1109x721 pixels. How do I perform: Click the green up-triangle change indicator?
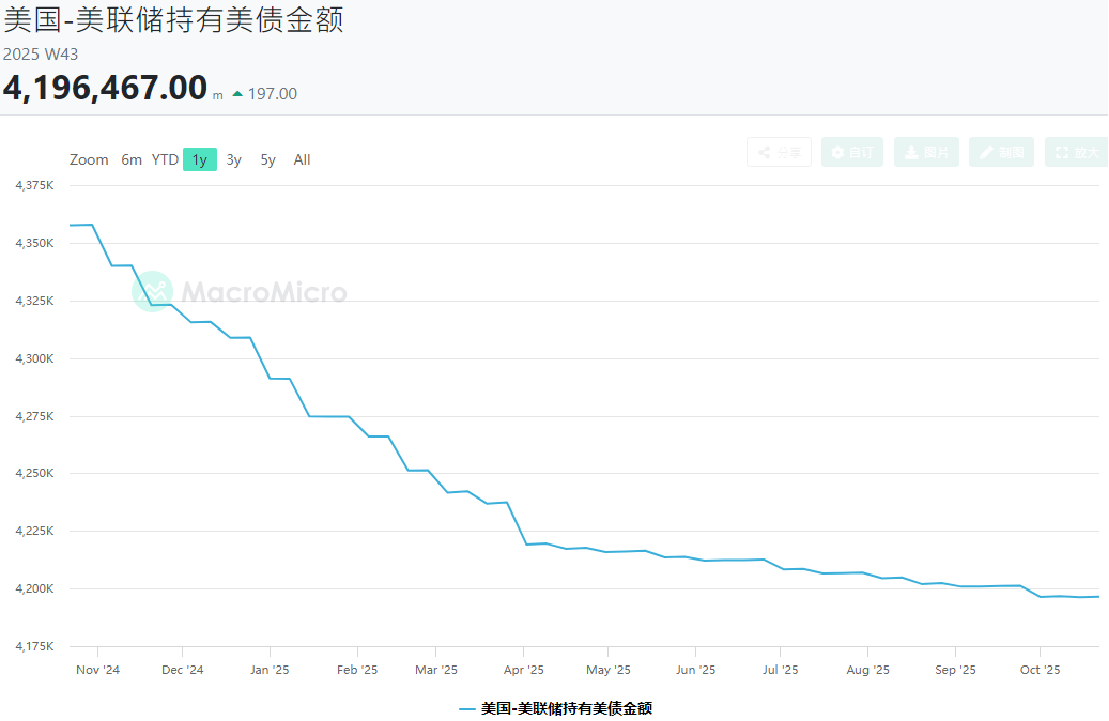(237, 94)
